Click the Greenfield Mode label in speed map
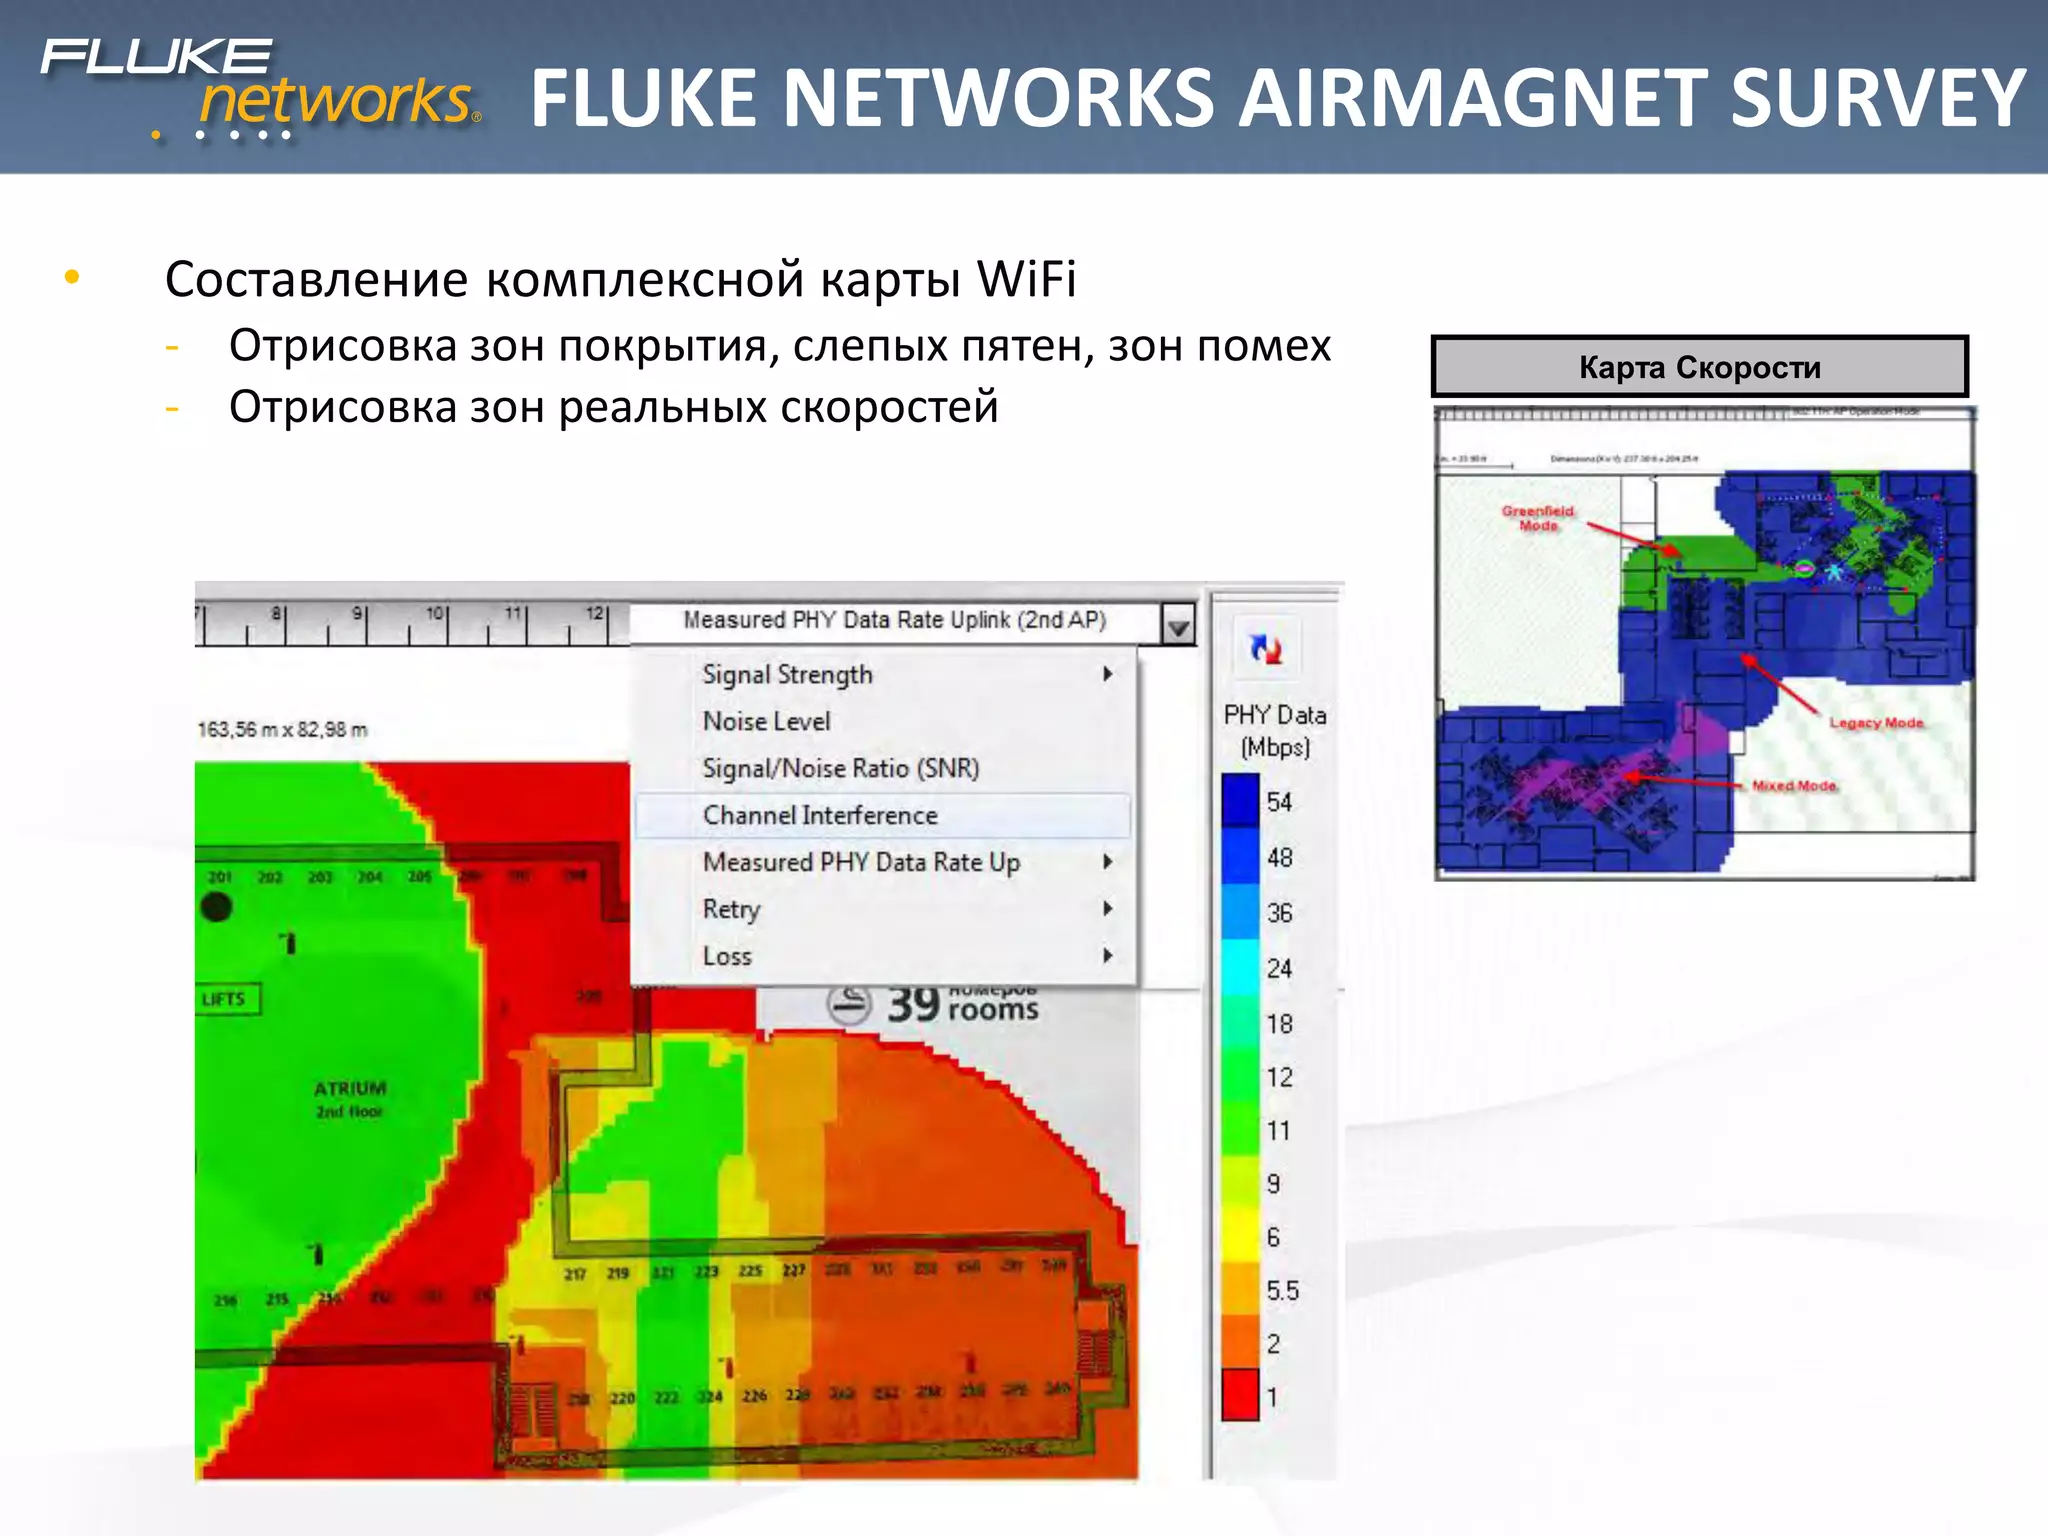 point(1538,518)
